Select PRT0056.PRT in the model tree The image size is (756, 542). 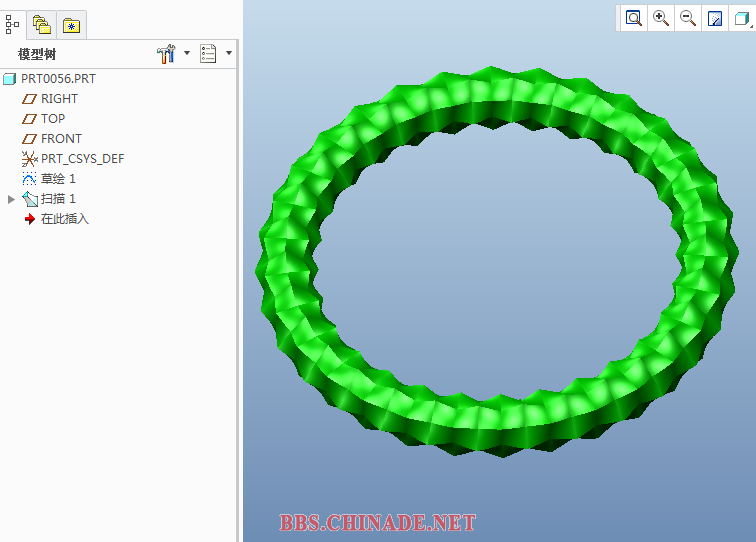(58, 79)
